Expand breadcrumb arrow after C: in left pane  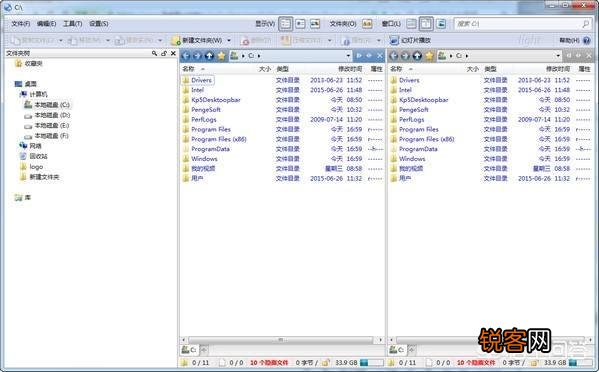[259, 56]
